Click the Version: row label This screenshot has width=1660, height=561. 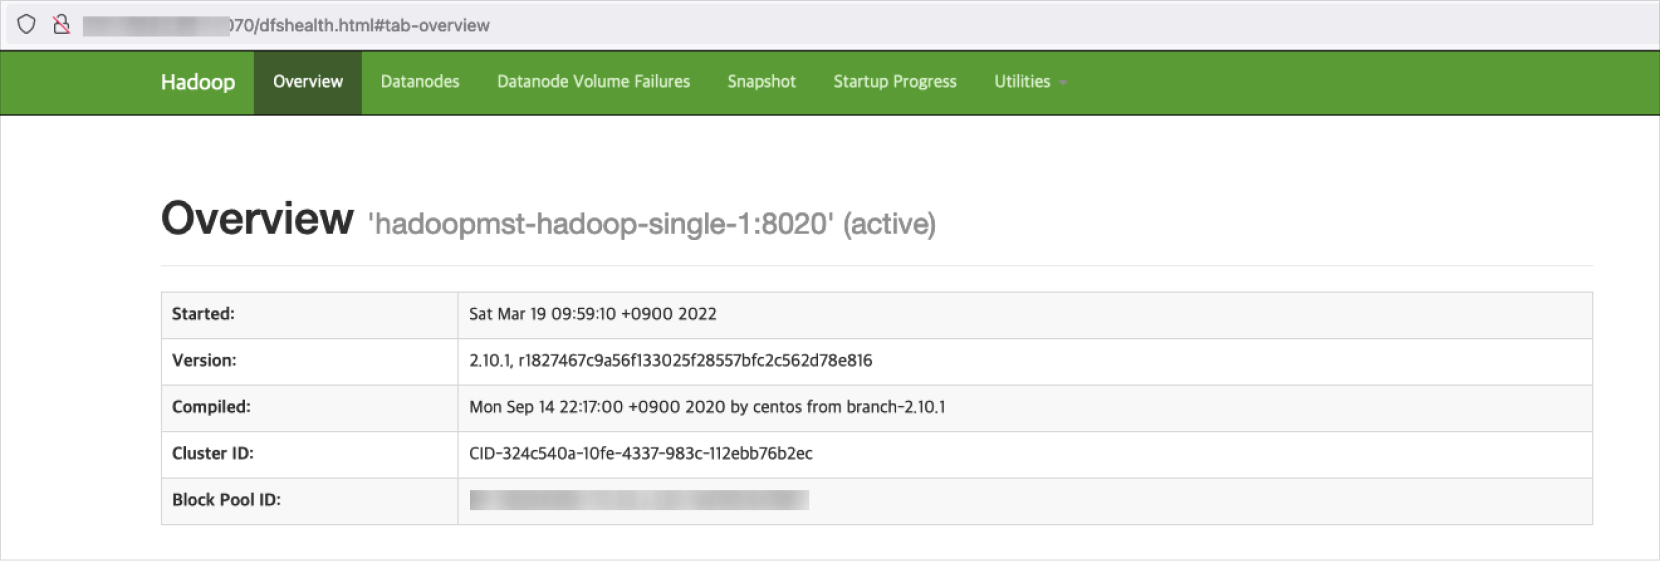tap(204, 361)
